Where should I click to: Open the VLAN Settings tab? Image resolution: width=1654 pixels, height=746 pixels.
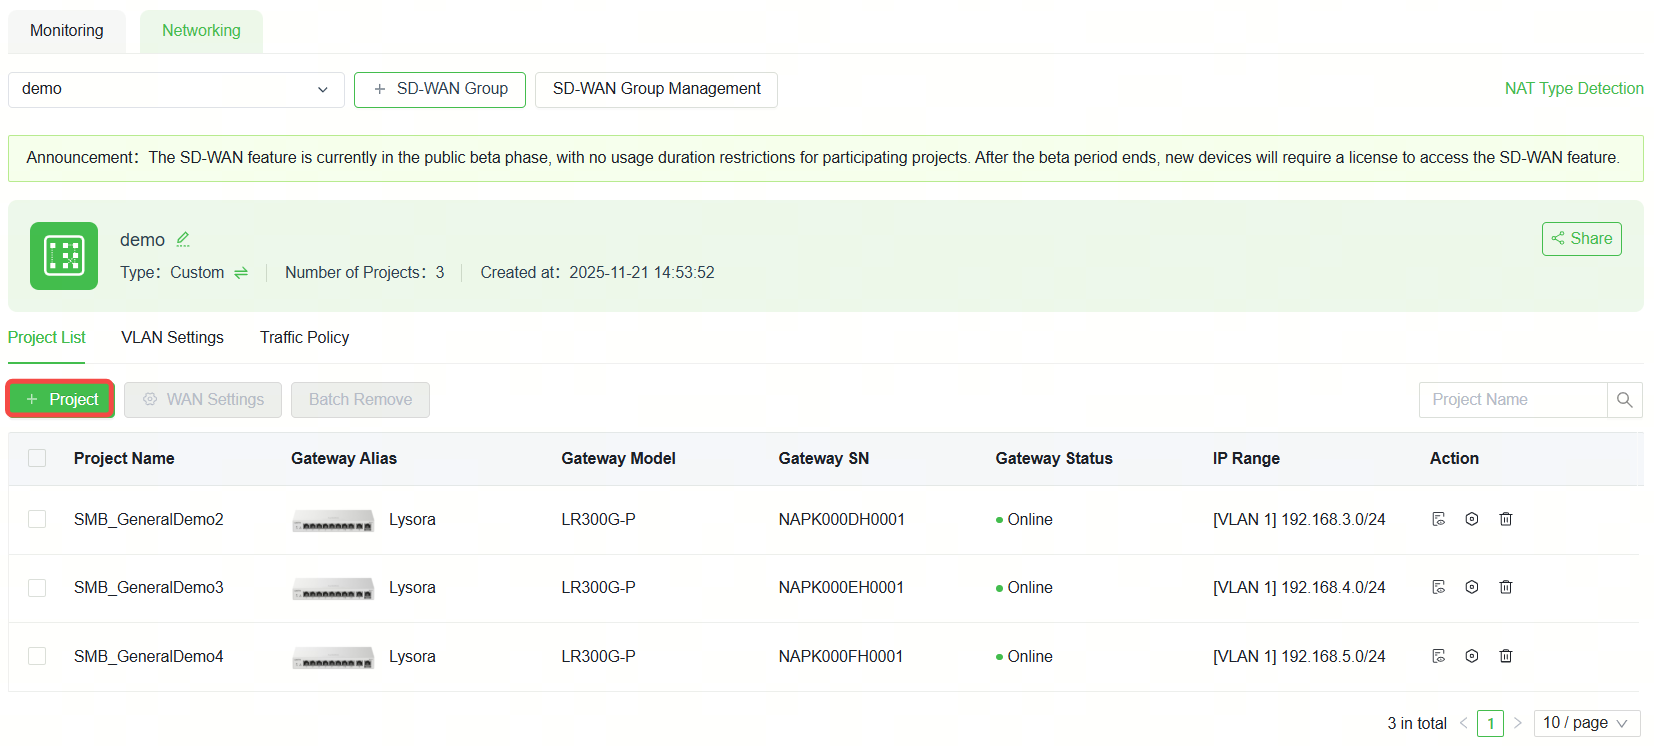[173, 338]
